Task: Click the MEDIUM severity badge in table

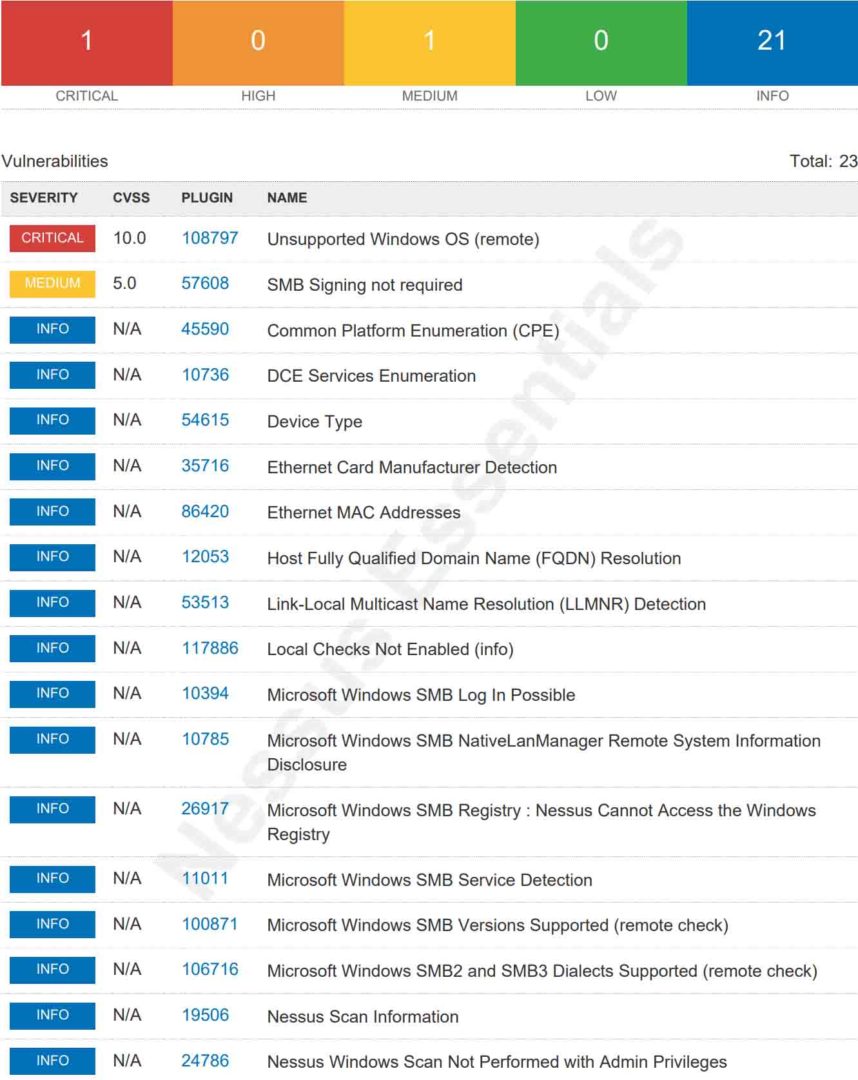Action: tap(53, 284)
